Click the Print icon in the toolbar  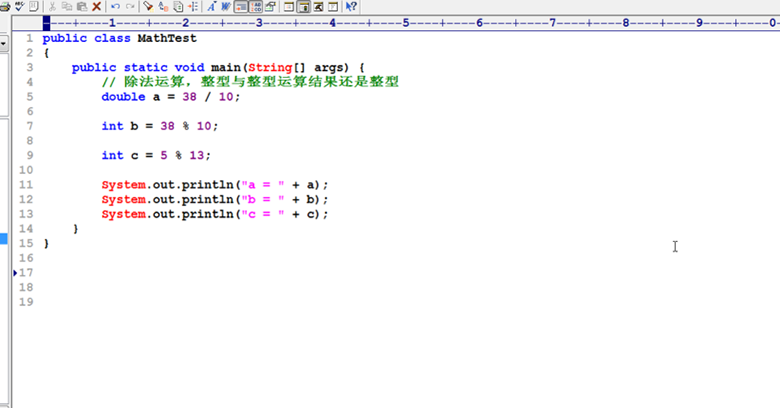tap(5, 6)
